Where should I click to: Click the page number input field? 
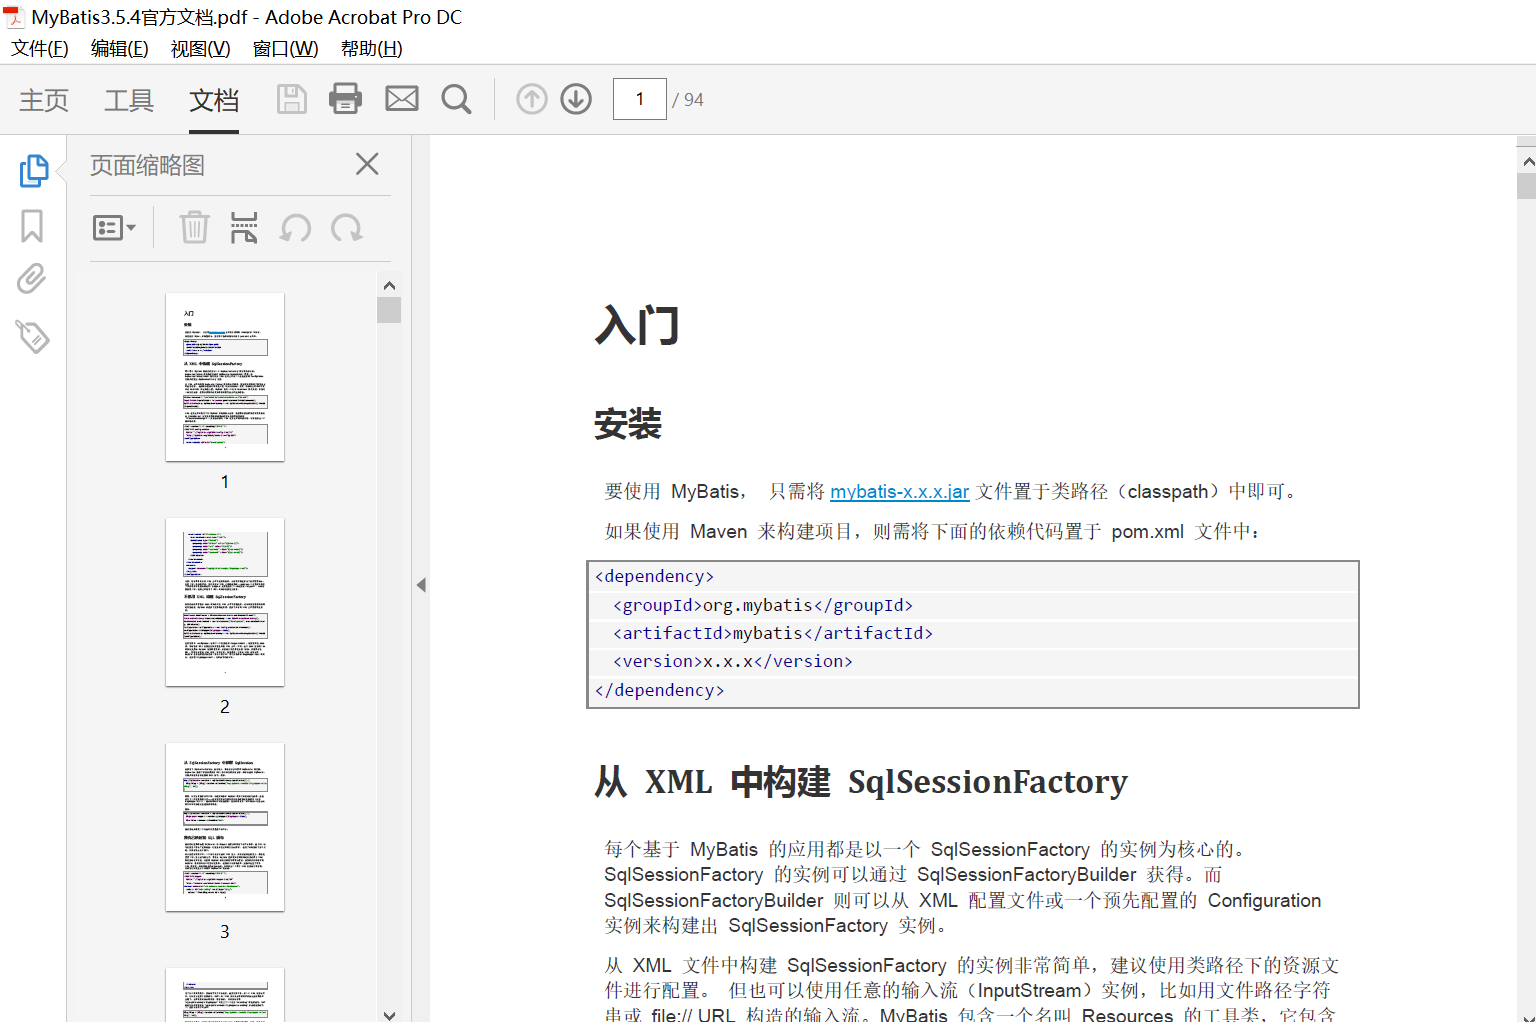[640, 99]
